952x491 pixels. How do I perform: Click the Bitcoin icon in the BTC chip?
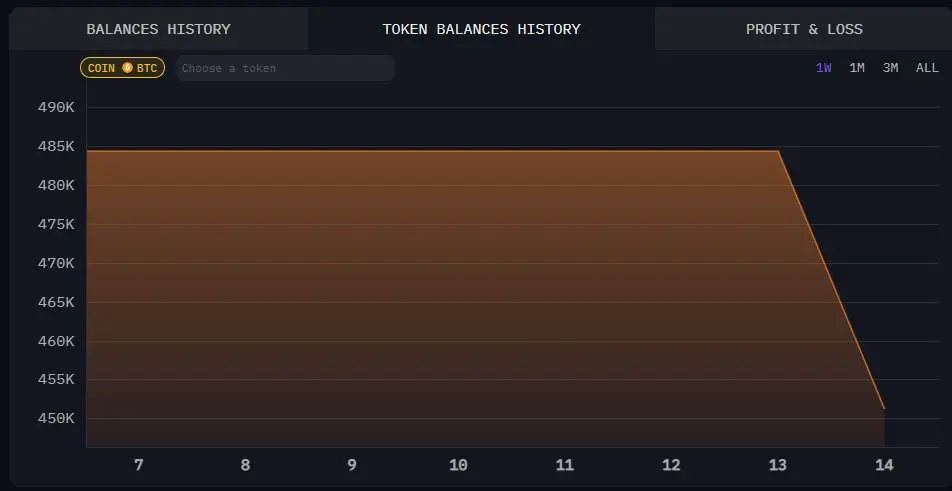click(x=128, y=68)
